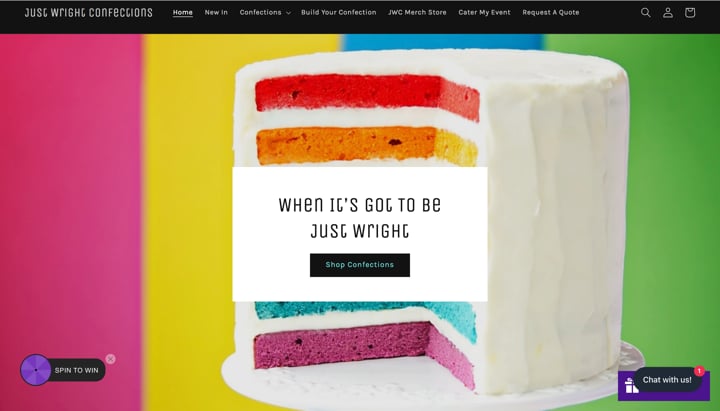Open the Chat with us widget

pos(667,380)
